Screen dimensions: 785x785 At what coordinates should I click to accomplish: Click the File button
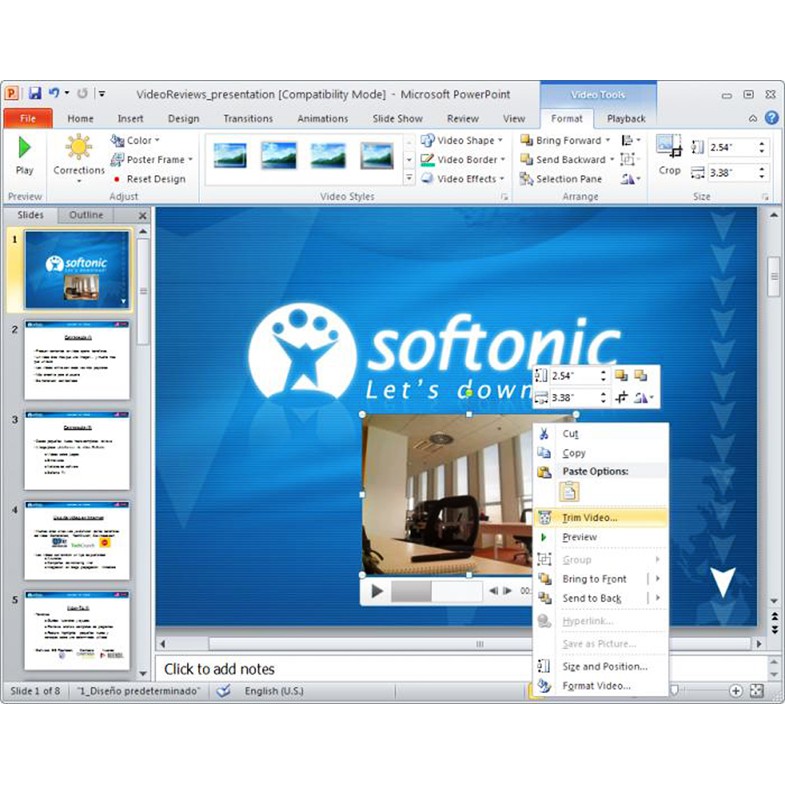click(x=27, y=118)
